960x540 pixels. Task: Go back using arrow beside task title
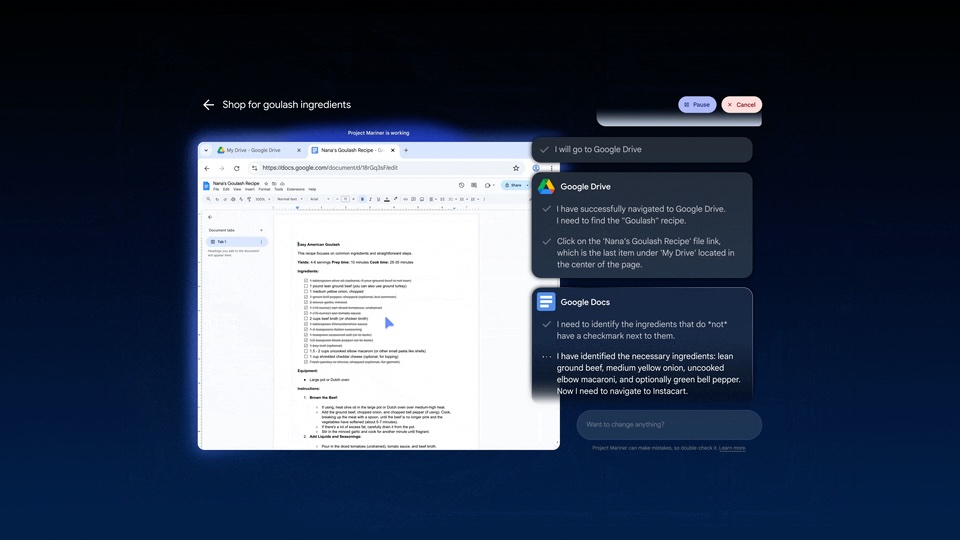pos(208,105)
